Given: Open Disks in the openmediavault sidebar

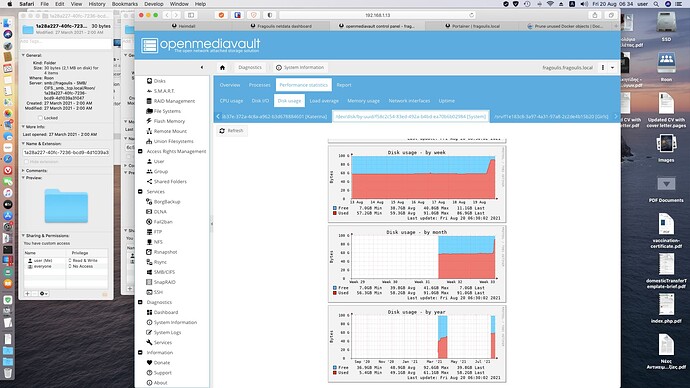Looking at the screenshot, I should [156, 81].
